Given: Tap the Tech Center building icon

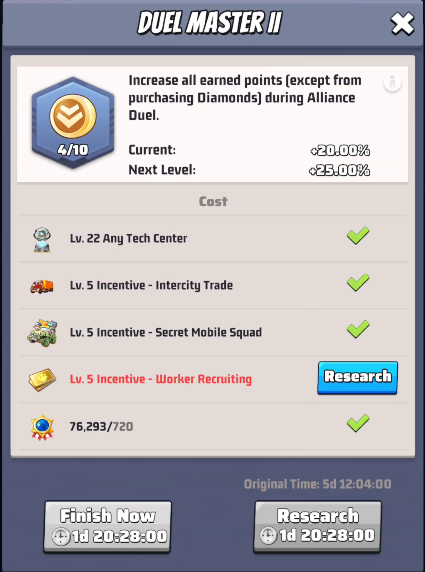Looking at the screenshot, I should pos(42,240).
